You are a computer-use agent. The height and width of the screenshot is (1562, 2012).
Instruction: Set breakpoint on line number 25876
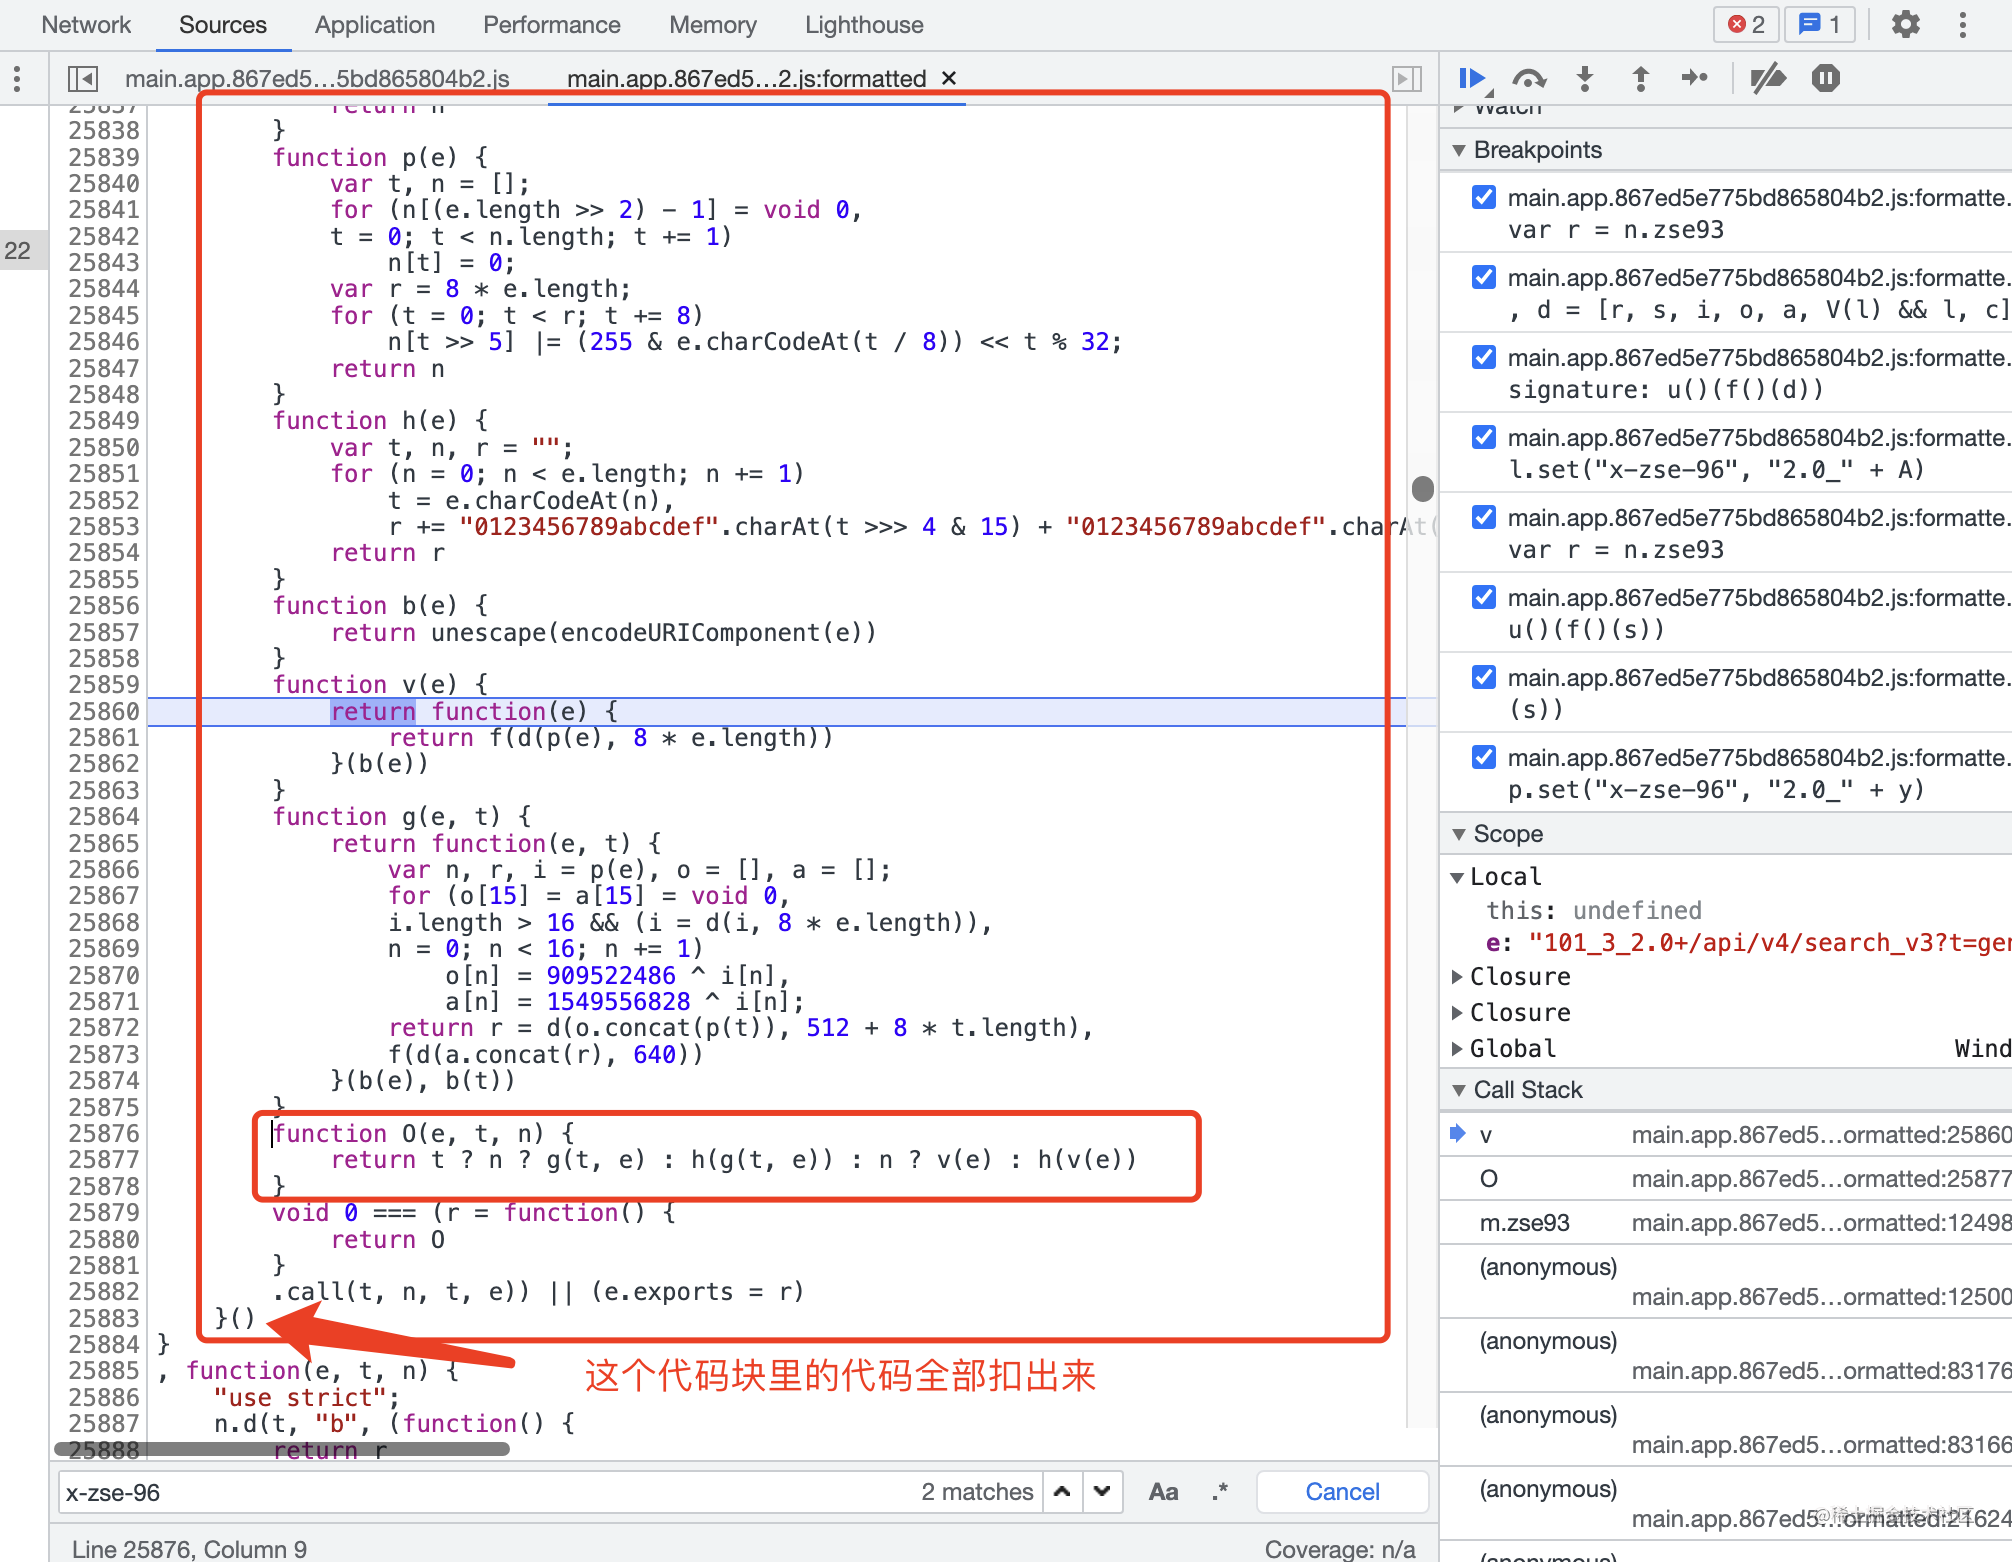click(103, 1133)
